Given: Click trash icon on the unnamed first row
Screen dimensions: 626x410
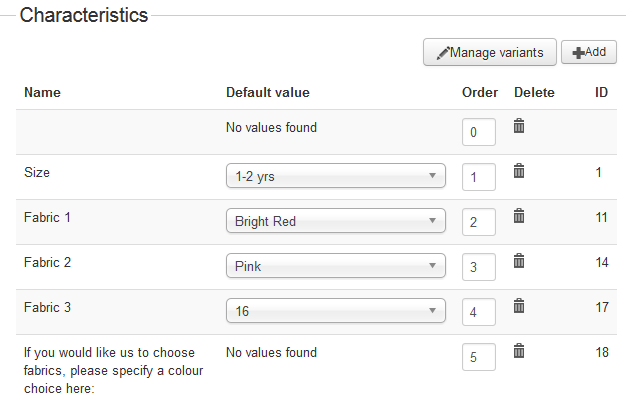Looking at the screenshot, I should [519, 126].
